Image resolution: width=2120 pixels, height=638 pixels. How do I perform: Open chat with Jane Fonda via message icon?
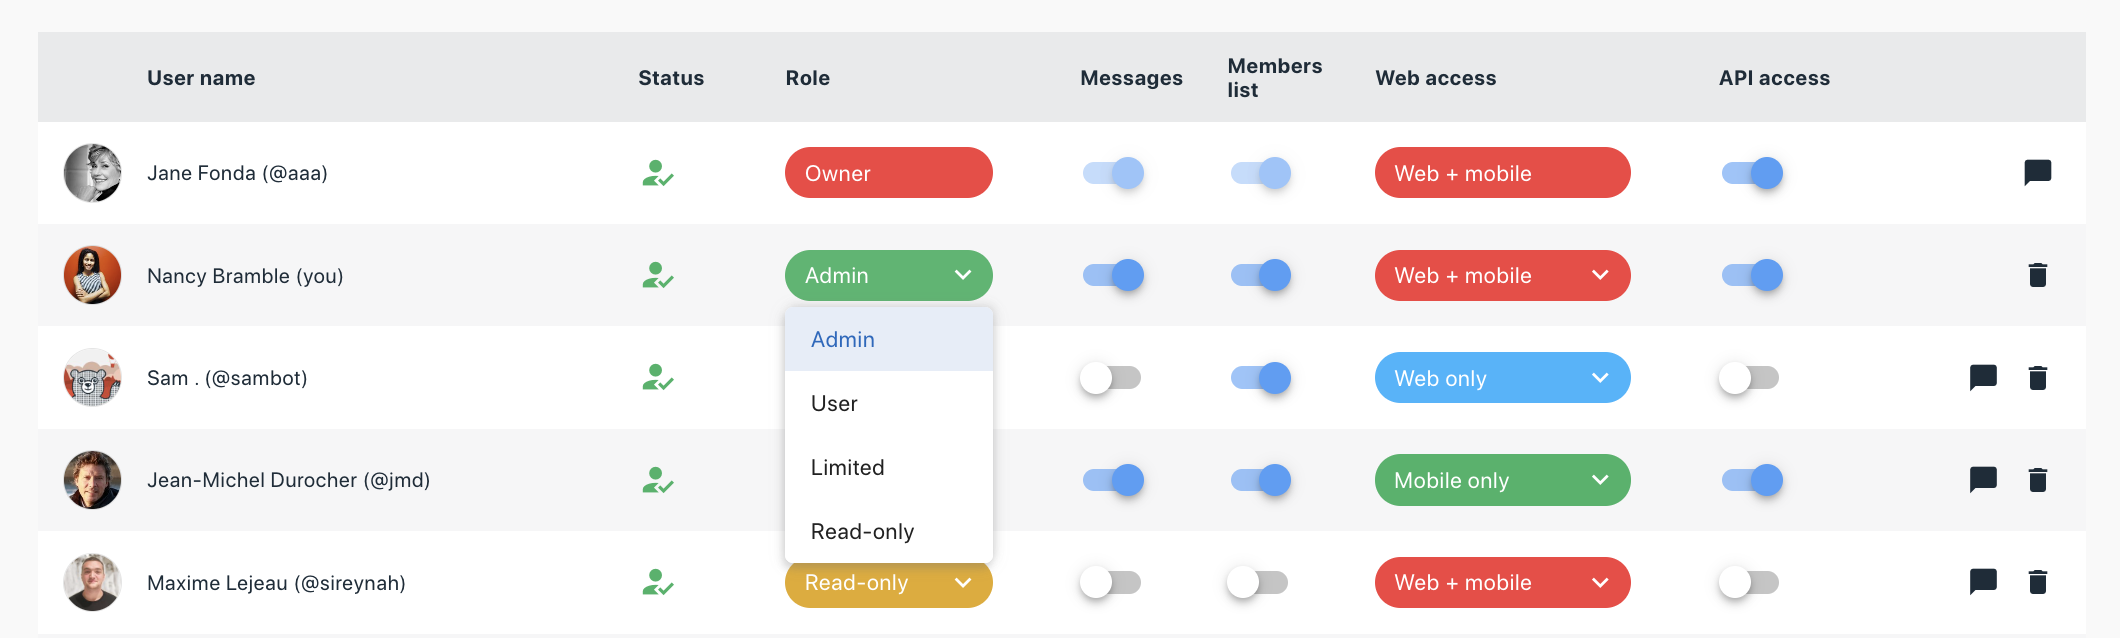click(x=2037, y=173)
